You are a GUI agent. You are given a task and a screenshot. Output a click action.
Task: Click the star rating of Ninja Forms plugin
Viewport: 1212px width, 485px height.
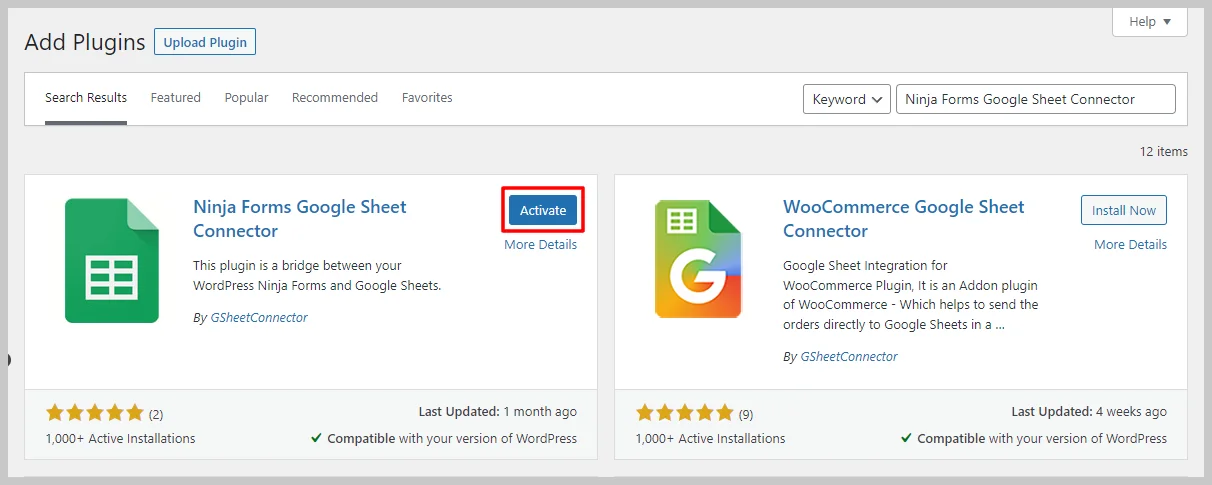pyautogui.click(x=95, y=413)
